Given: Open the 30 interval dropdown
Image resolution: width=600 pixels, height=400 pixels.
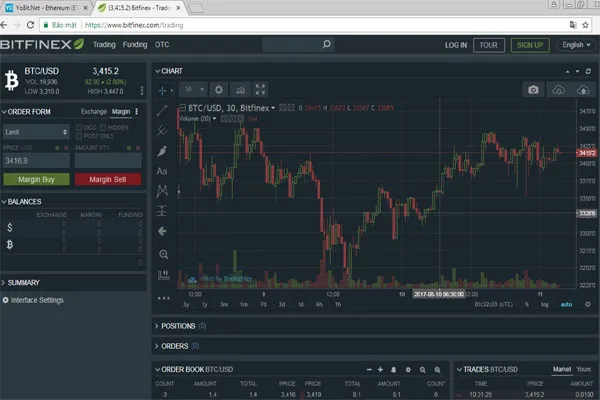Looking at the screenshot, I should (x=193, y=90).
